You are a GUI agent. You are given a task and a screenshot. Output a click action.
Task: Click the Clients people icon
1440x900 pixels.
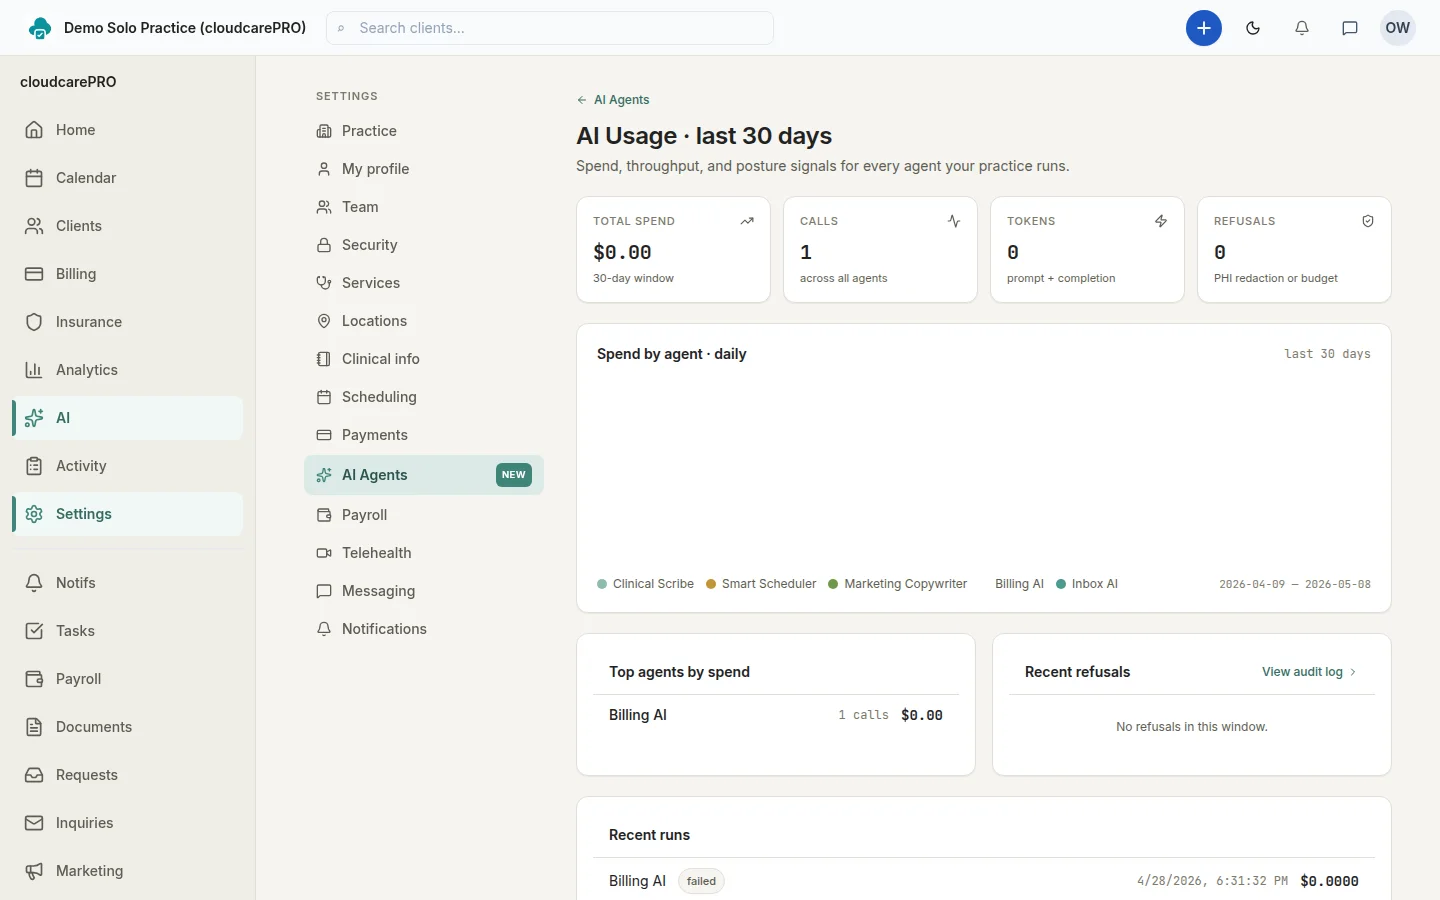(34, 226)
